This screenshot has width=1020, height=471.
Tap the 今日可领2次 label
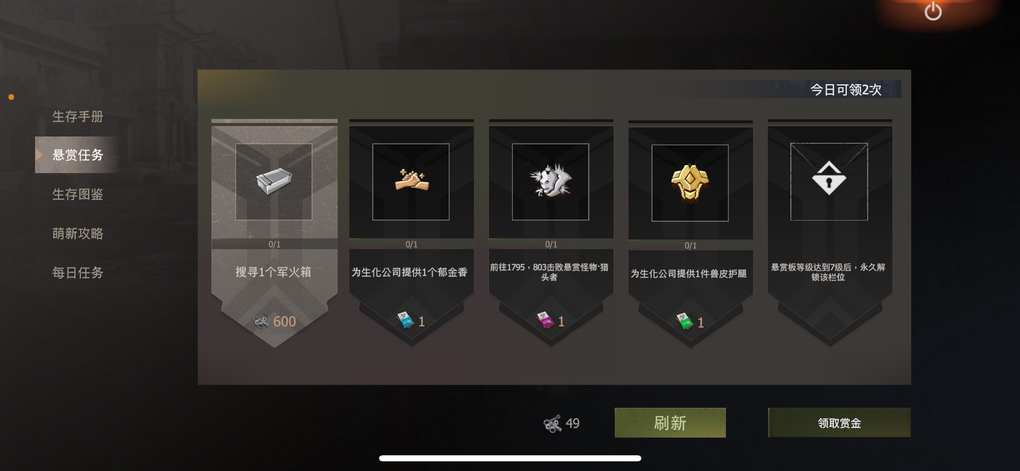tap(846, 90)
